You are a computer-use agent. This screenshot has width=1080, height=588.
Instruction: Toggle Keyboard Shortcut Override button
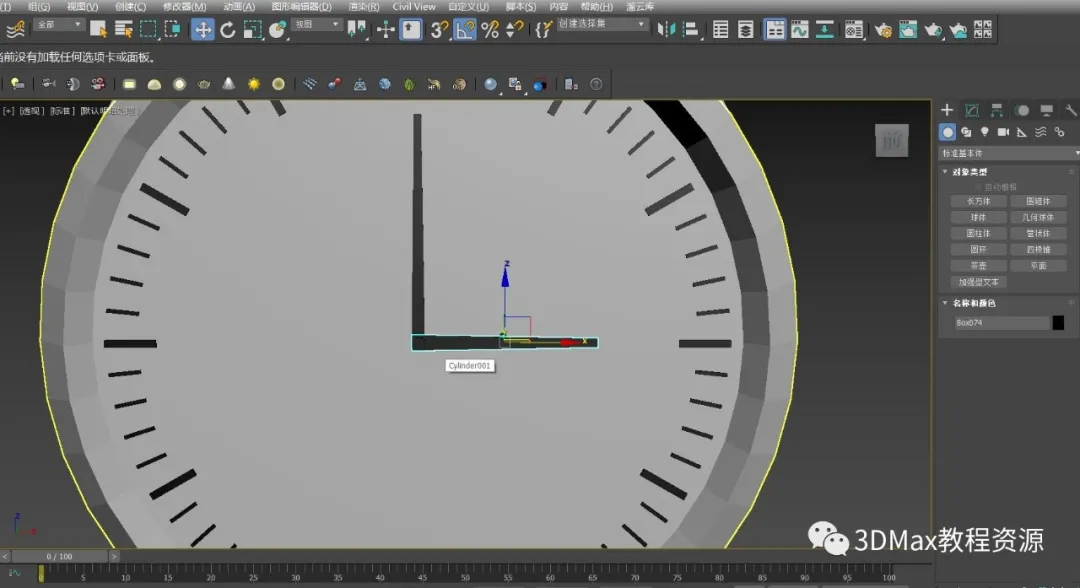point(411,30)
